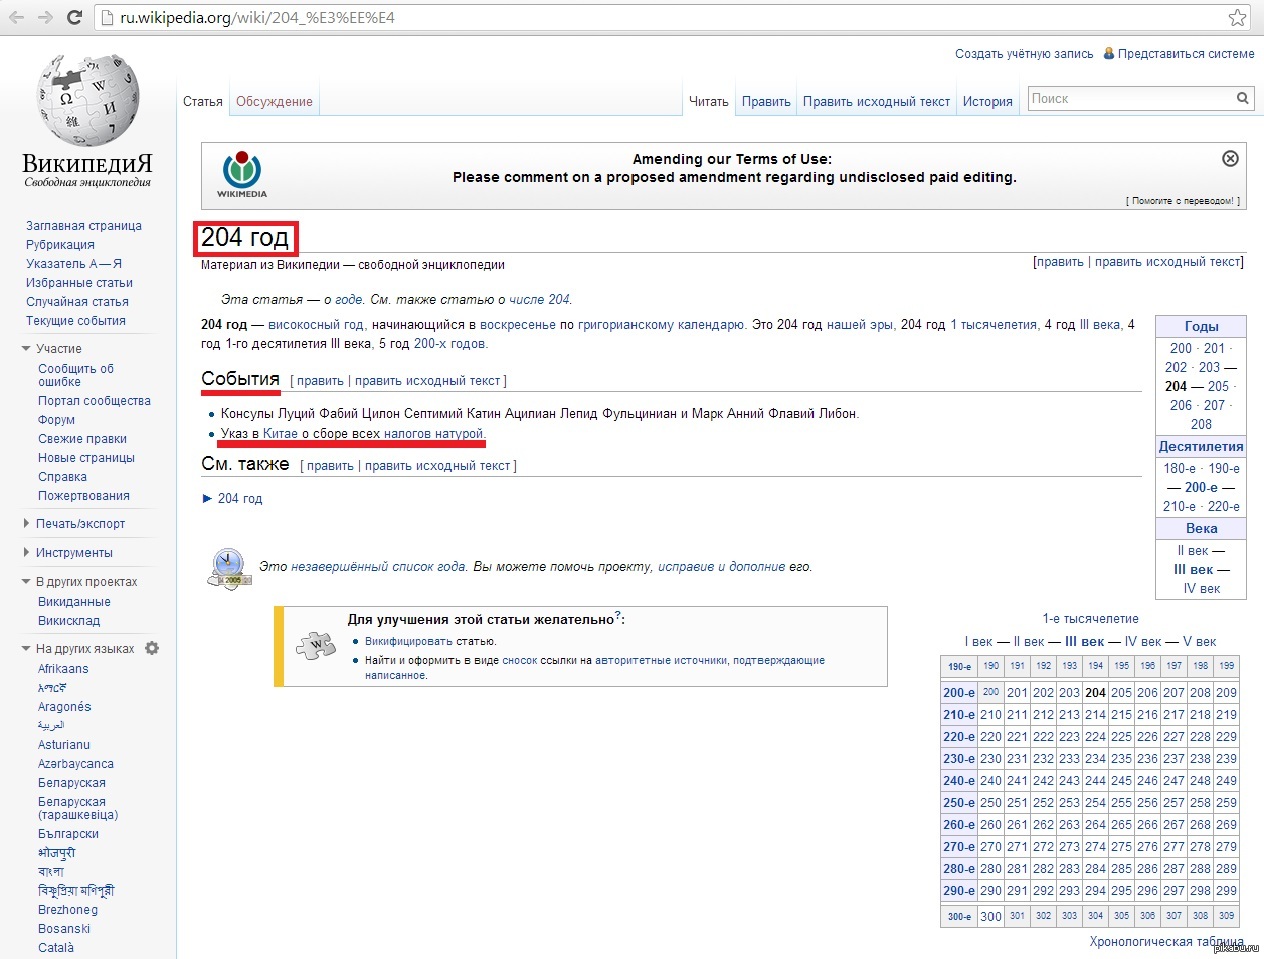Click Создать учётную запись link
1264x959 pixels.
pyautogui.click(x=1023, y=54)
